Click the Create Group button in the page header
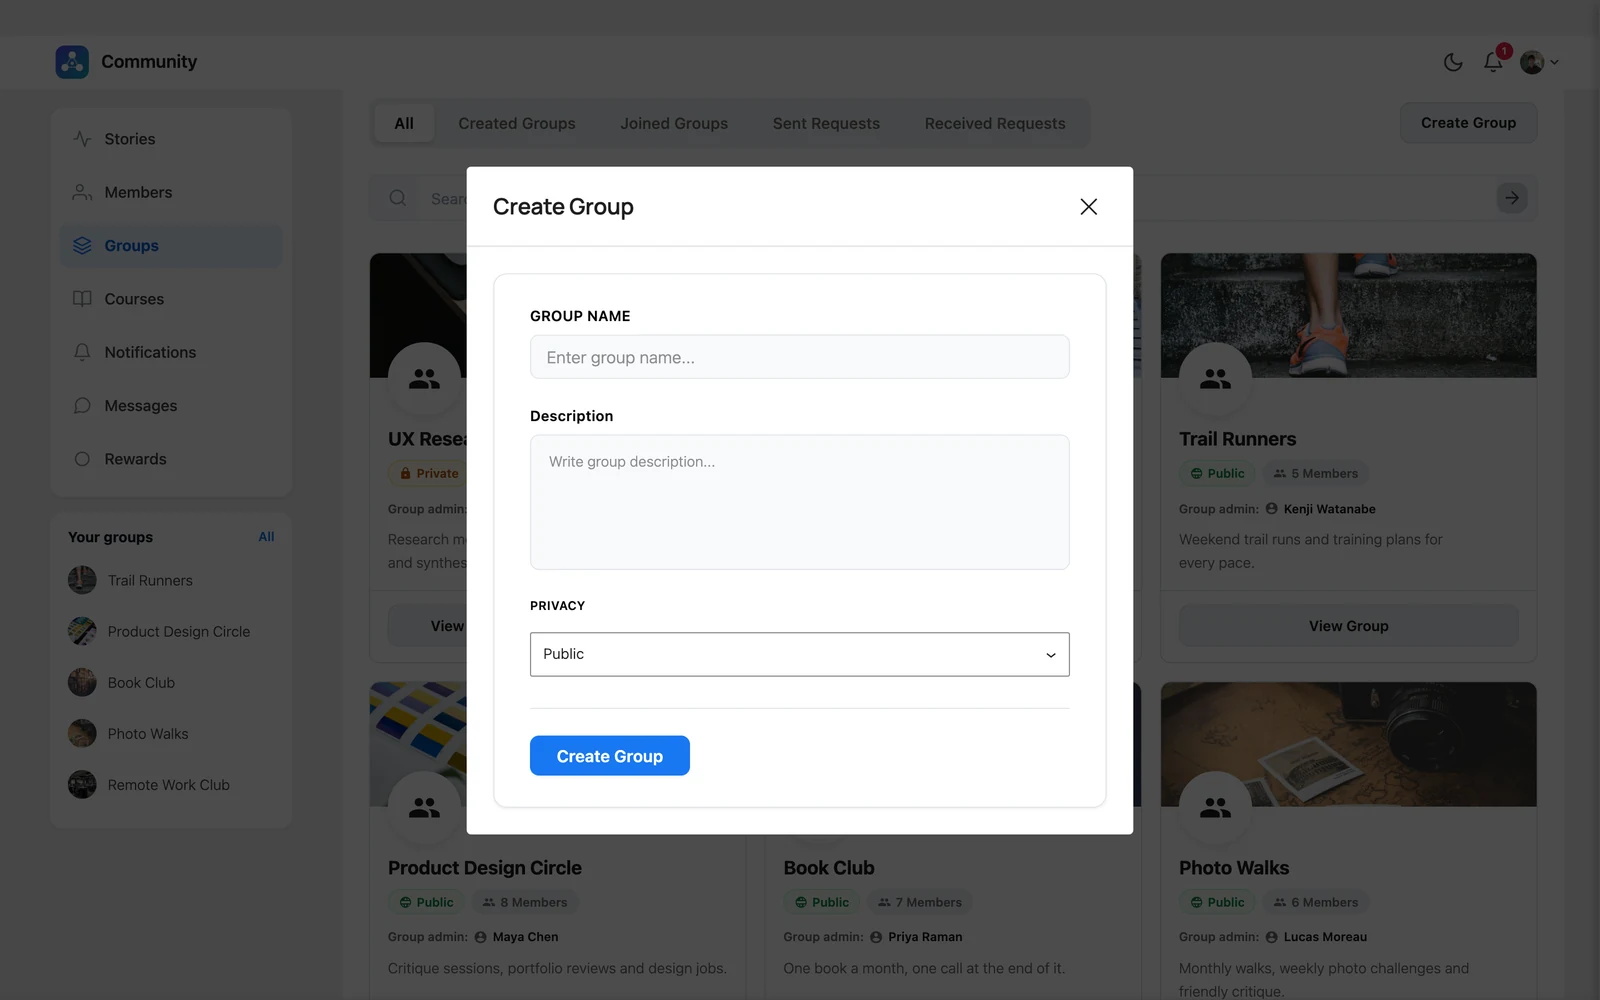The width and height of the screenshot is (1600, 1000). click(1468, 123)
